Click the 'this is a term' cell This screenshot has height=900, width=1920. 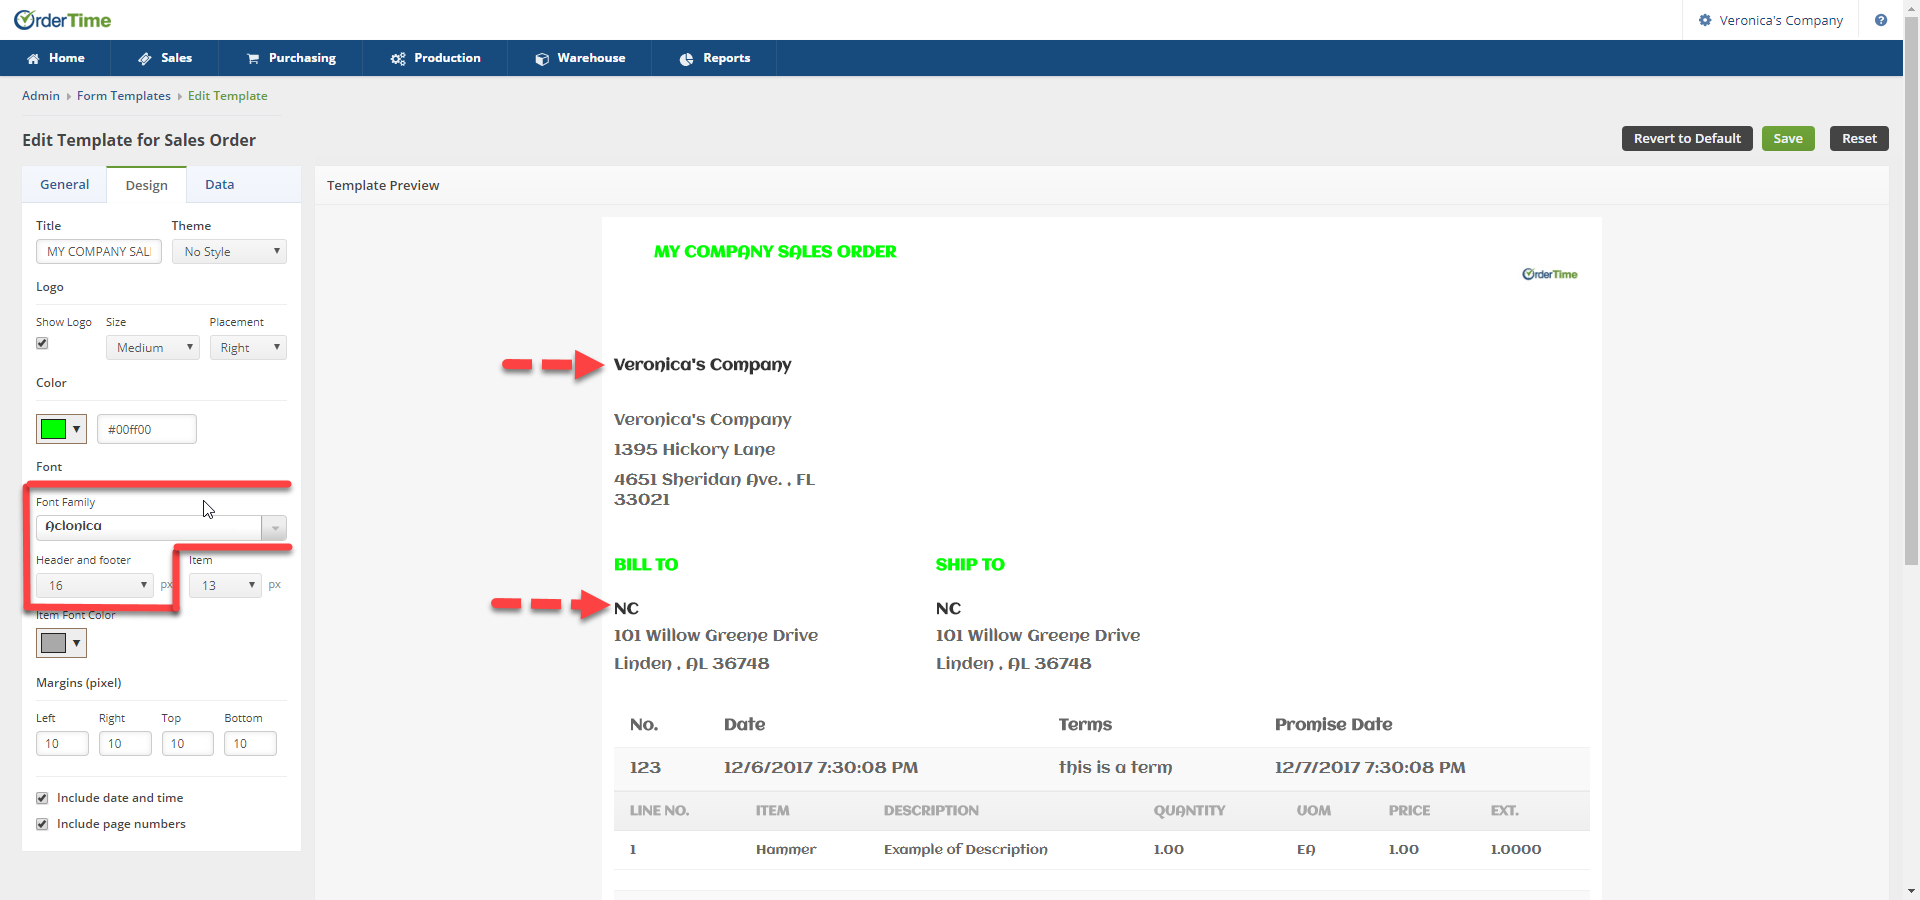click(1115, 768)
